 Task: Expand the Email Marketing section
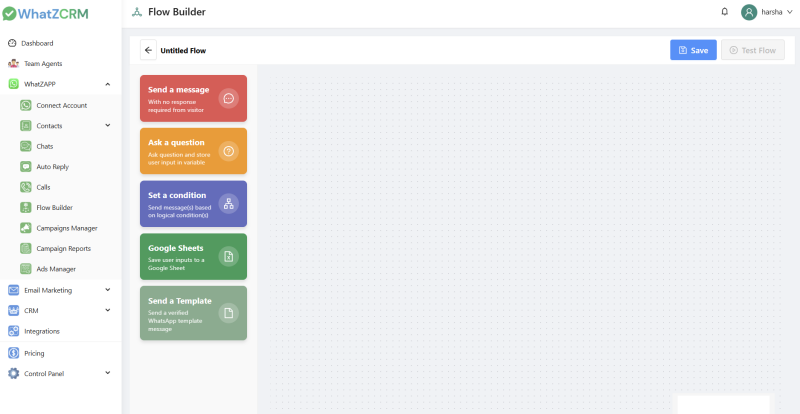pos(107,290)
